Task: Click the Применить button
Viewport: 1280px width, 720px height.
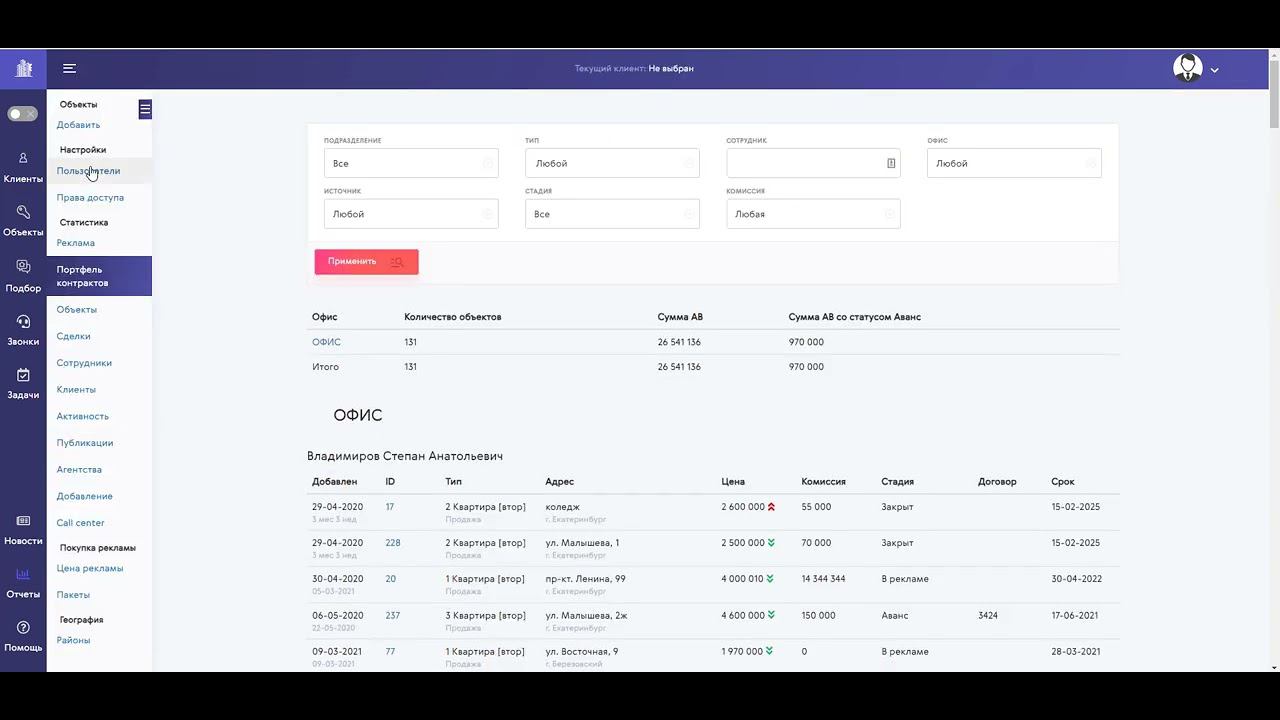Action: click(x=366, y=262)
